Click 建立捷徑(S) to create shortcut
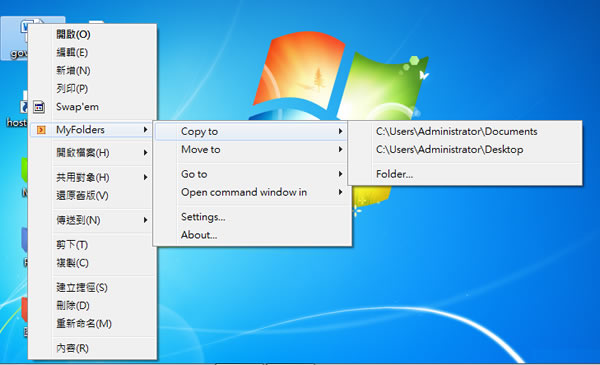 (x=92, y=287)
